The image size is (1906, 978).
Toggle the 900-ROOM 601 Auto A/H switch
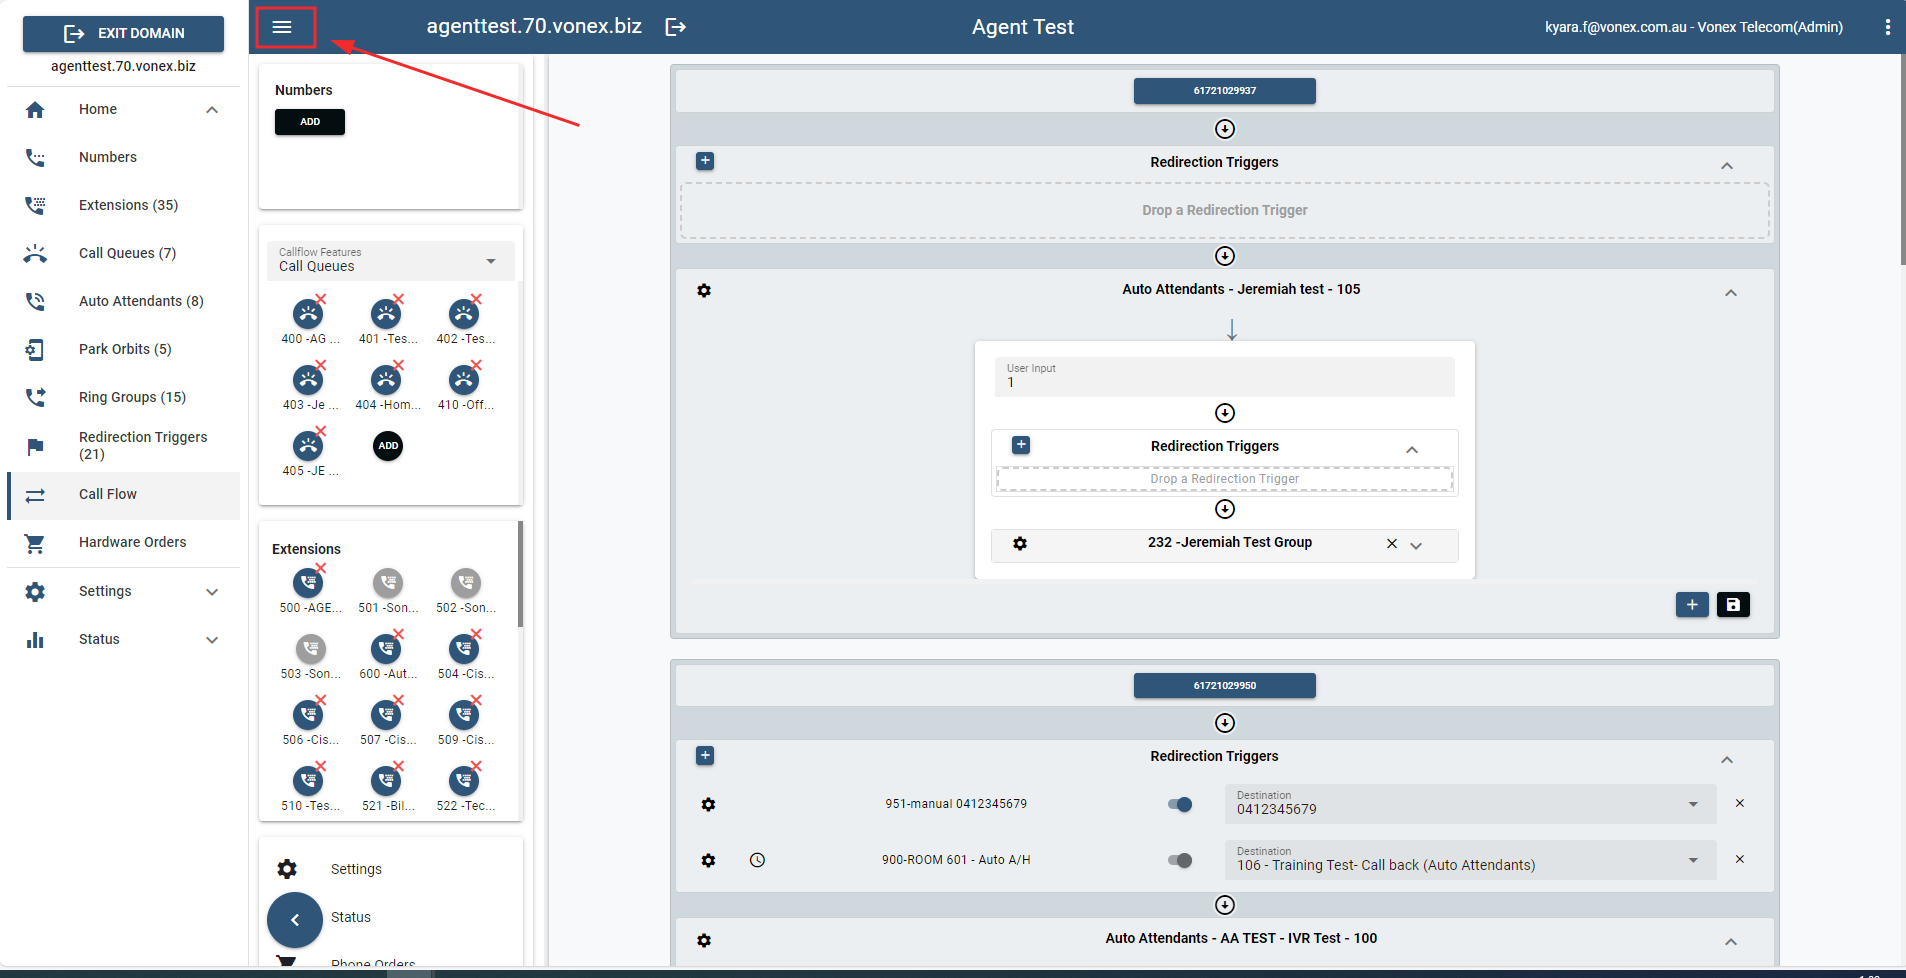coord(1180,860)
